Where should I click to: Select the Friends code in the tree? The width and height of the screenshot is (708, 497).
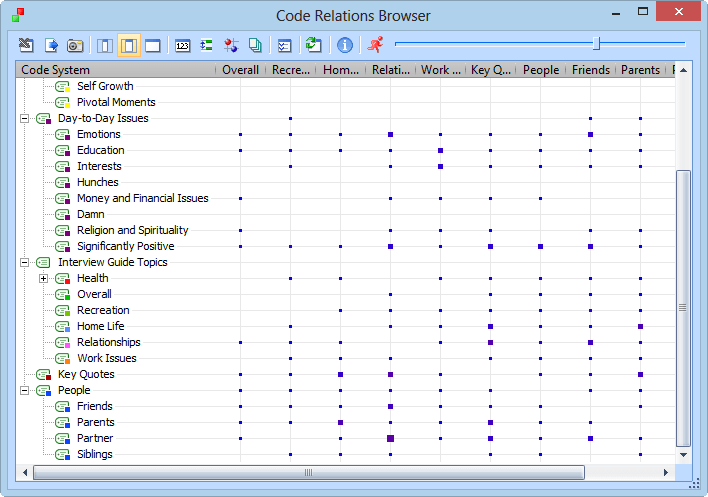(x=94, y=406)
